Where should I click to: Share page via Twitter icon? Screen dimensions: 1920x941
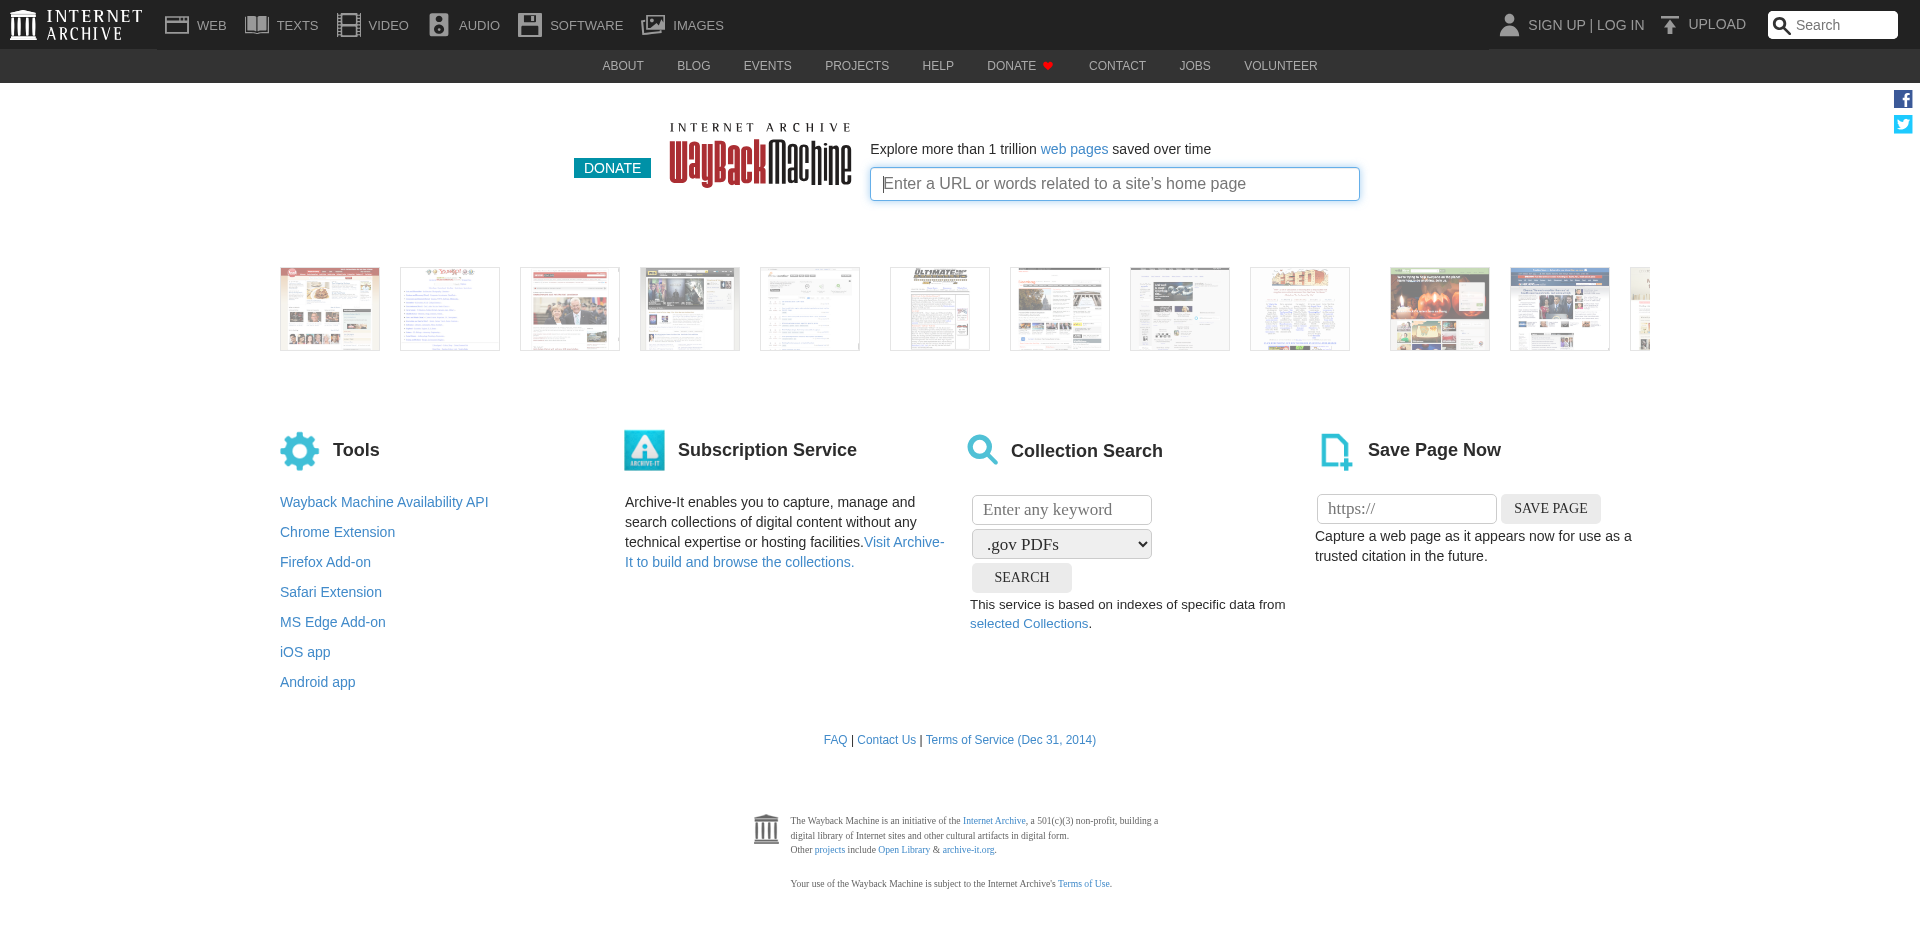1902,124
